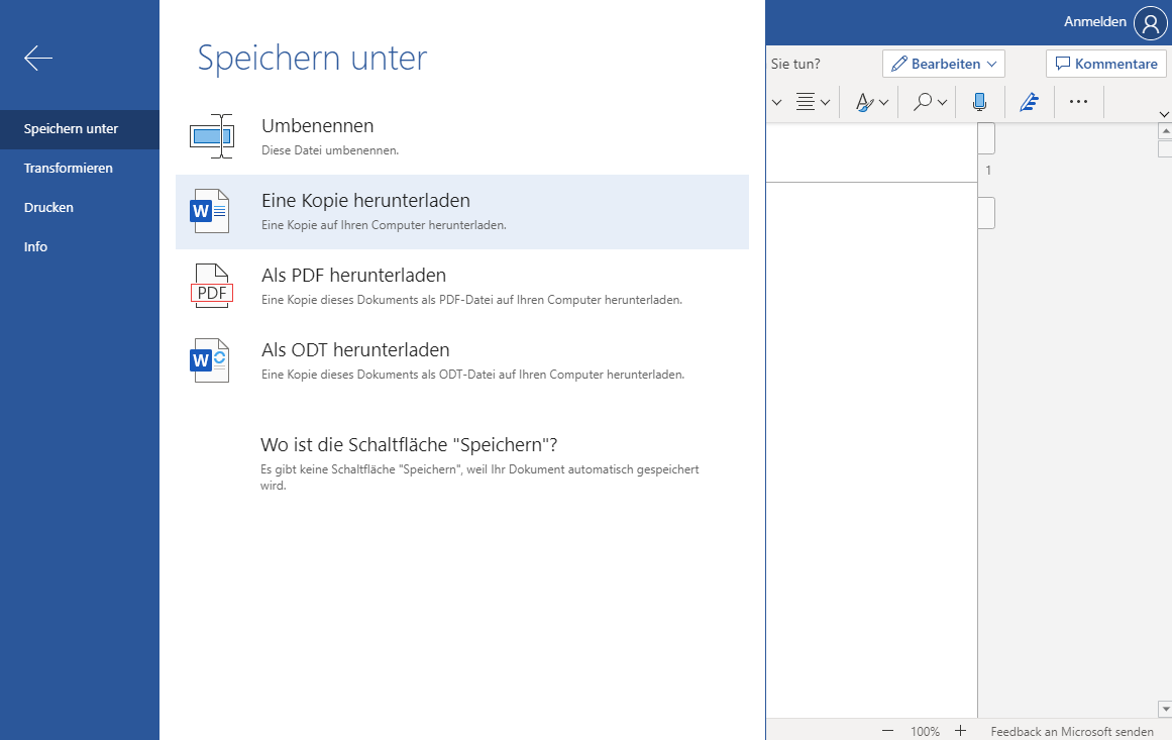
Task: Open more options ellipsis in ribbon
Action: tap(1079, 102)
